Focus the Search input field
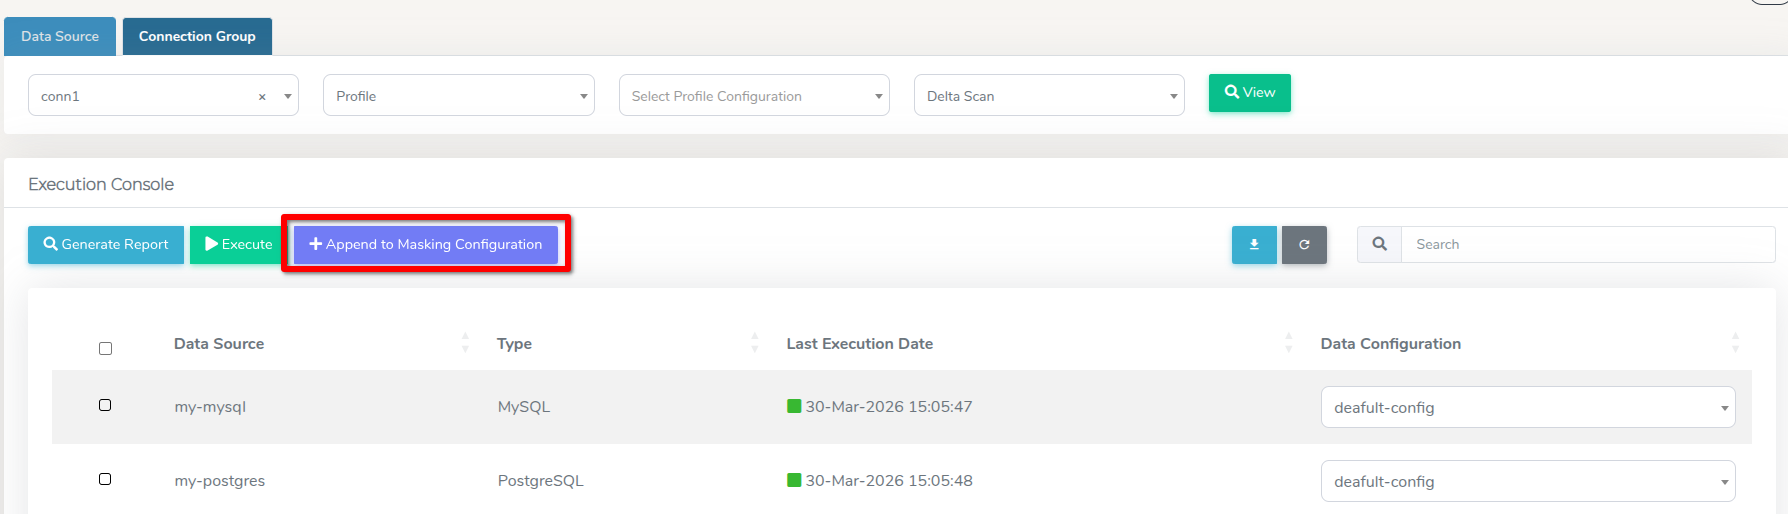 pyautogui.click(x=1587, y=245)
